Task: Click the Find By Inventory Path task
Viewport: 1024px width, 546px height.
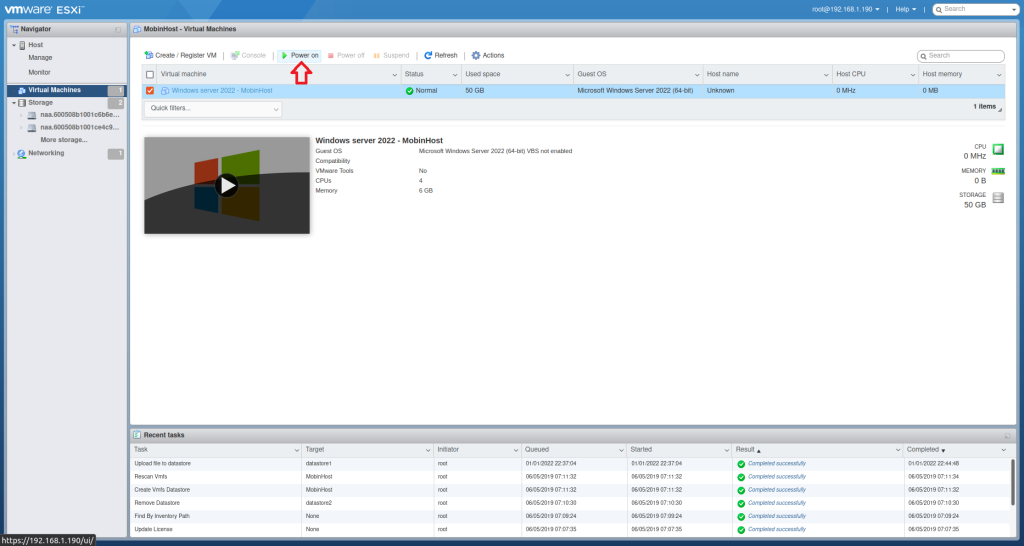Action: pyautogui.click(x=162, y=517)
